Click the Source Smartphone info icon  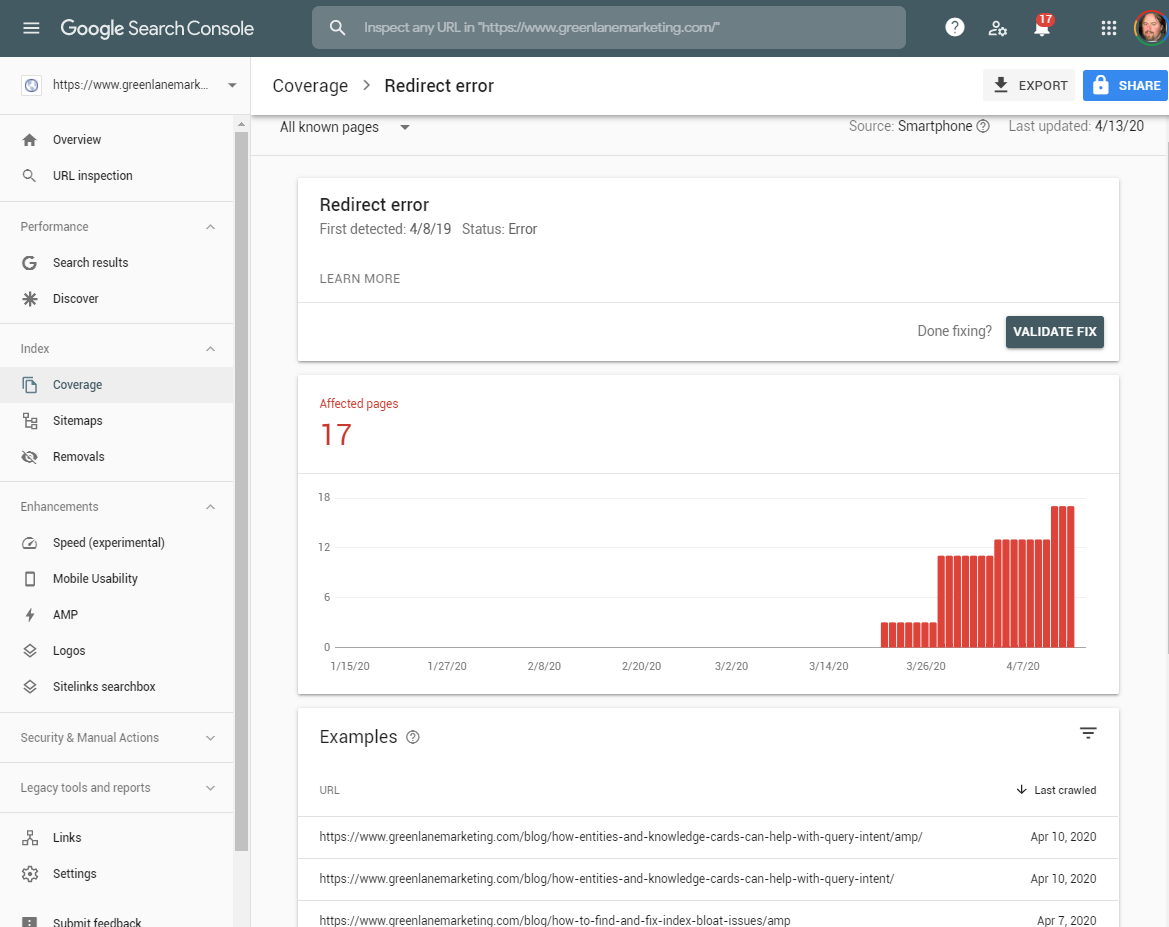point(983,126)
